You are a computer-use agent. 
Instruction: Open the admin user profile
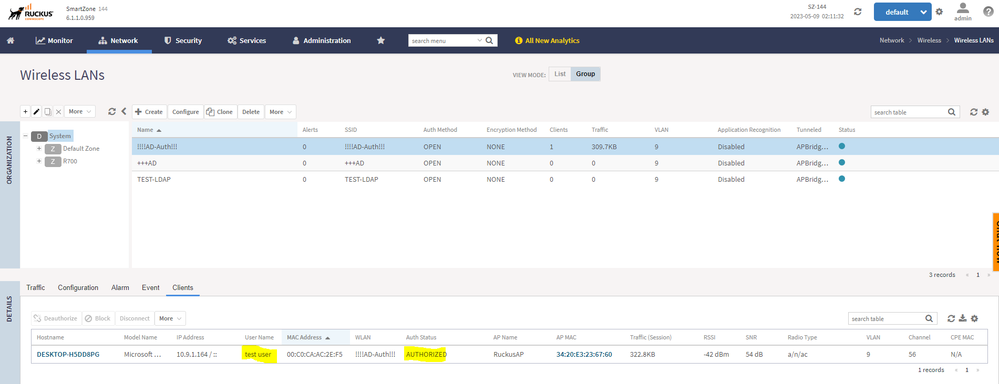pos(963,11)
